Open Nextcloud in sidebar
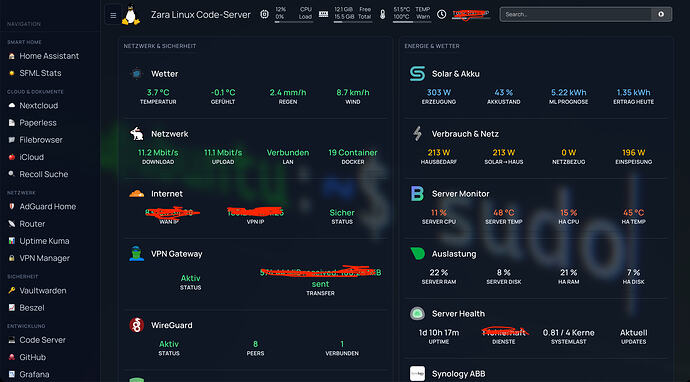 pos(33,106)
